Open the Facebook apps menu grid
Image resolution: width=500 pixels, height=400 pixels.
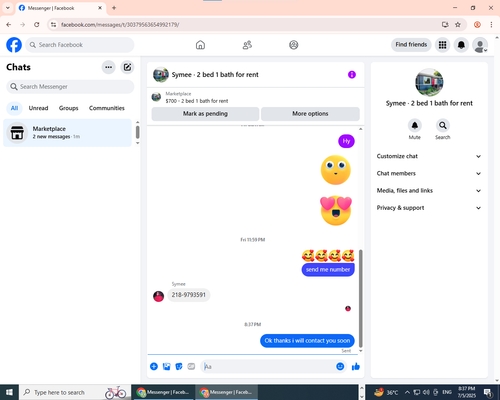click(x=442, y=45)
